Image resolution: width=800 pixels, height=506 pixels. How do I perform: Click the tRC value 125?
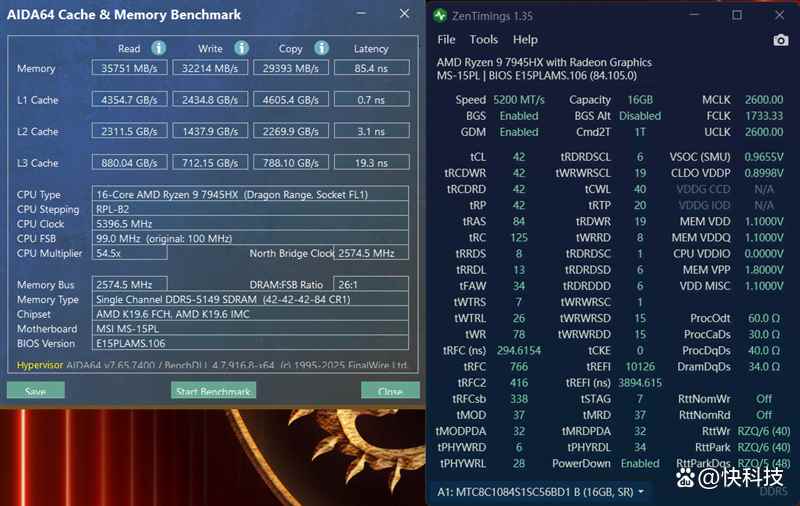point(519,238)
